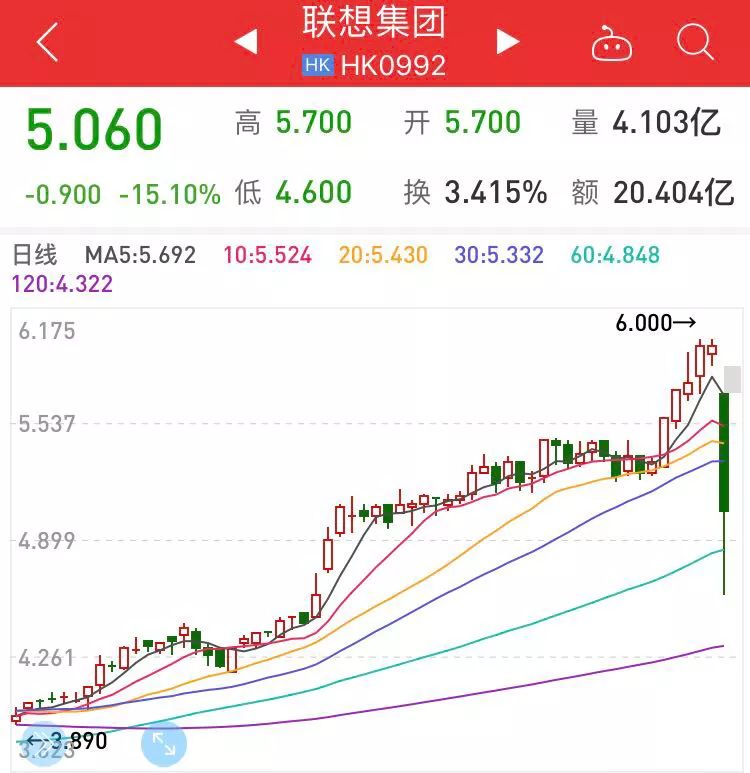Tap the blue HK market badge
Image resolution: width=750 pixels, height=773 pixels.
pyautogui.click(x=317, y=66)
